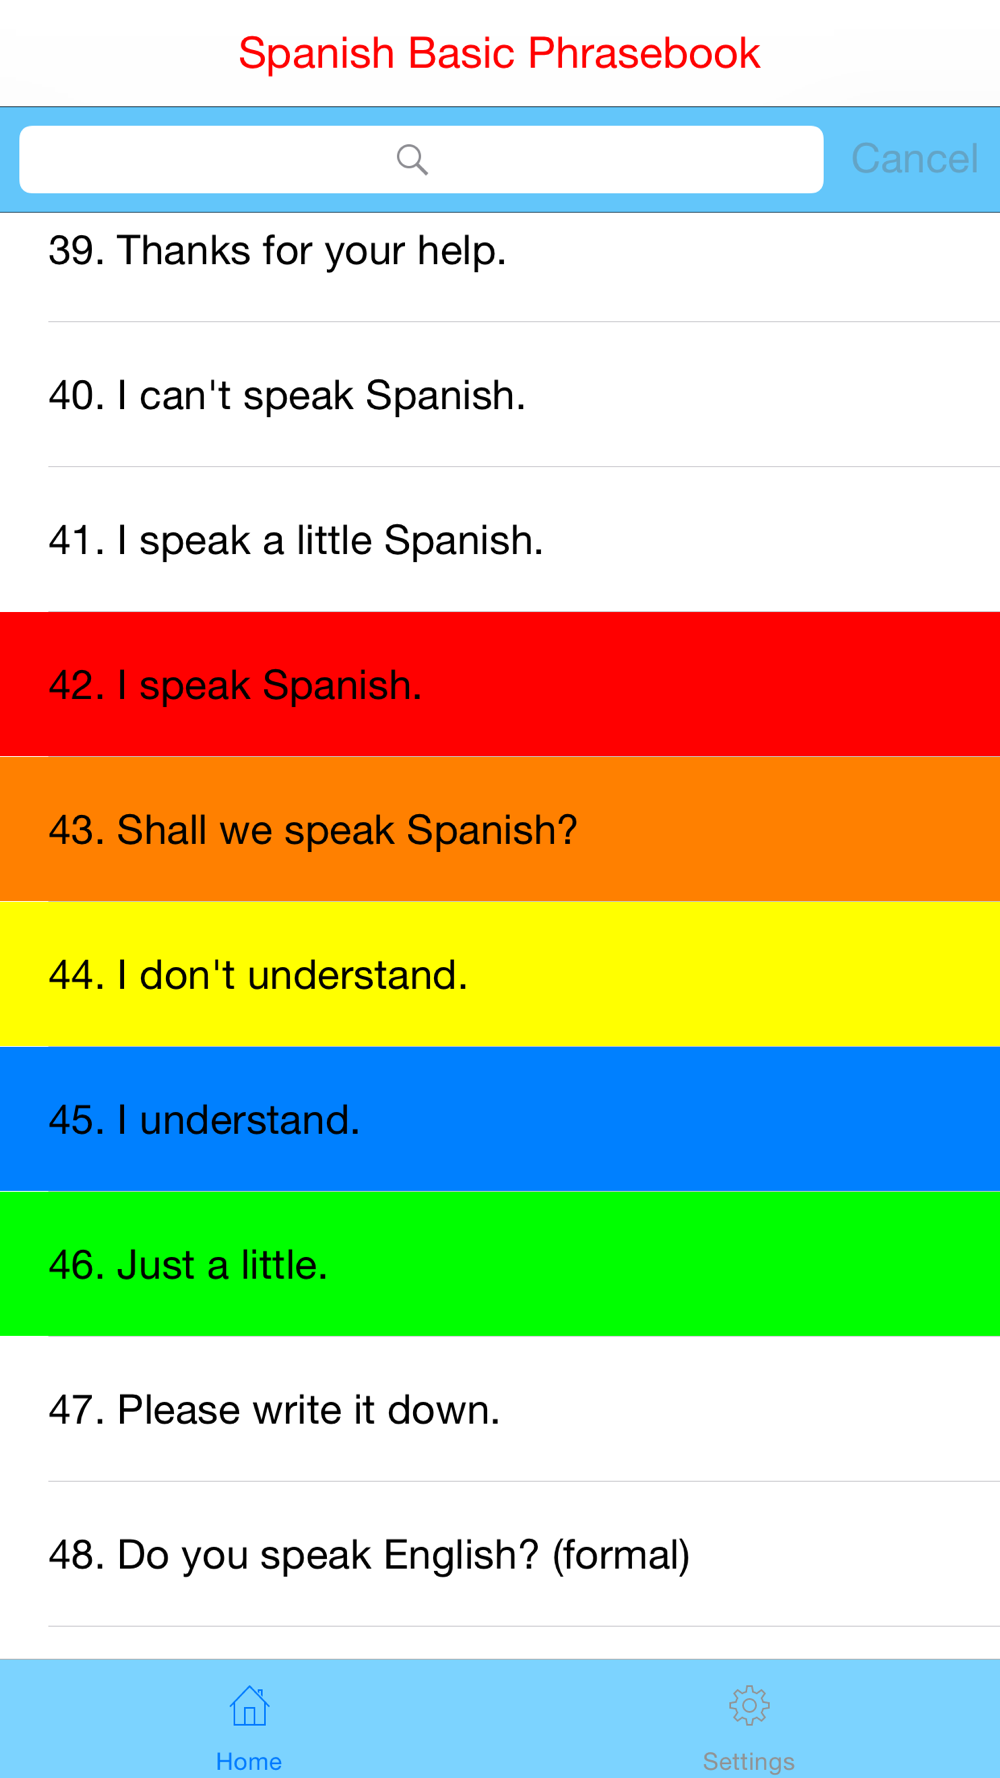This screenshot has height=1778, width=1000.
Task: Tap the number 46 in green row
Action: tap(71, 1265)
